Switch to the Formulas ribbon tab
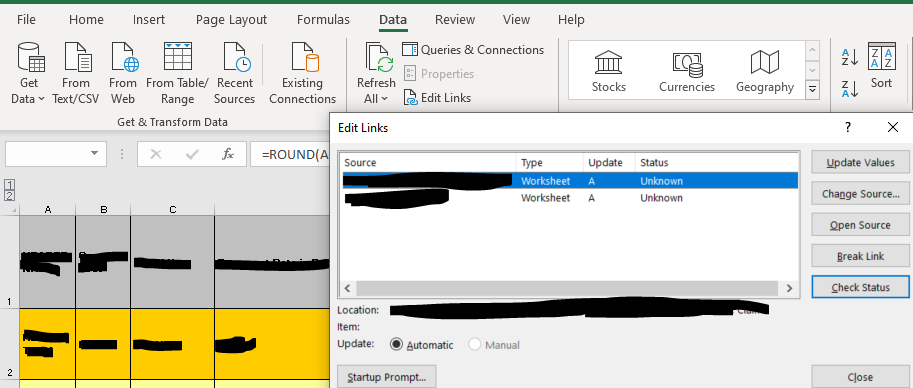This screenshot has width=913, height=388. tap(323, 20)
